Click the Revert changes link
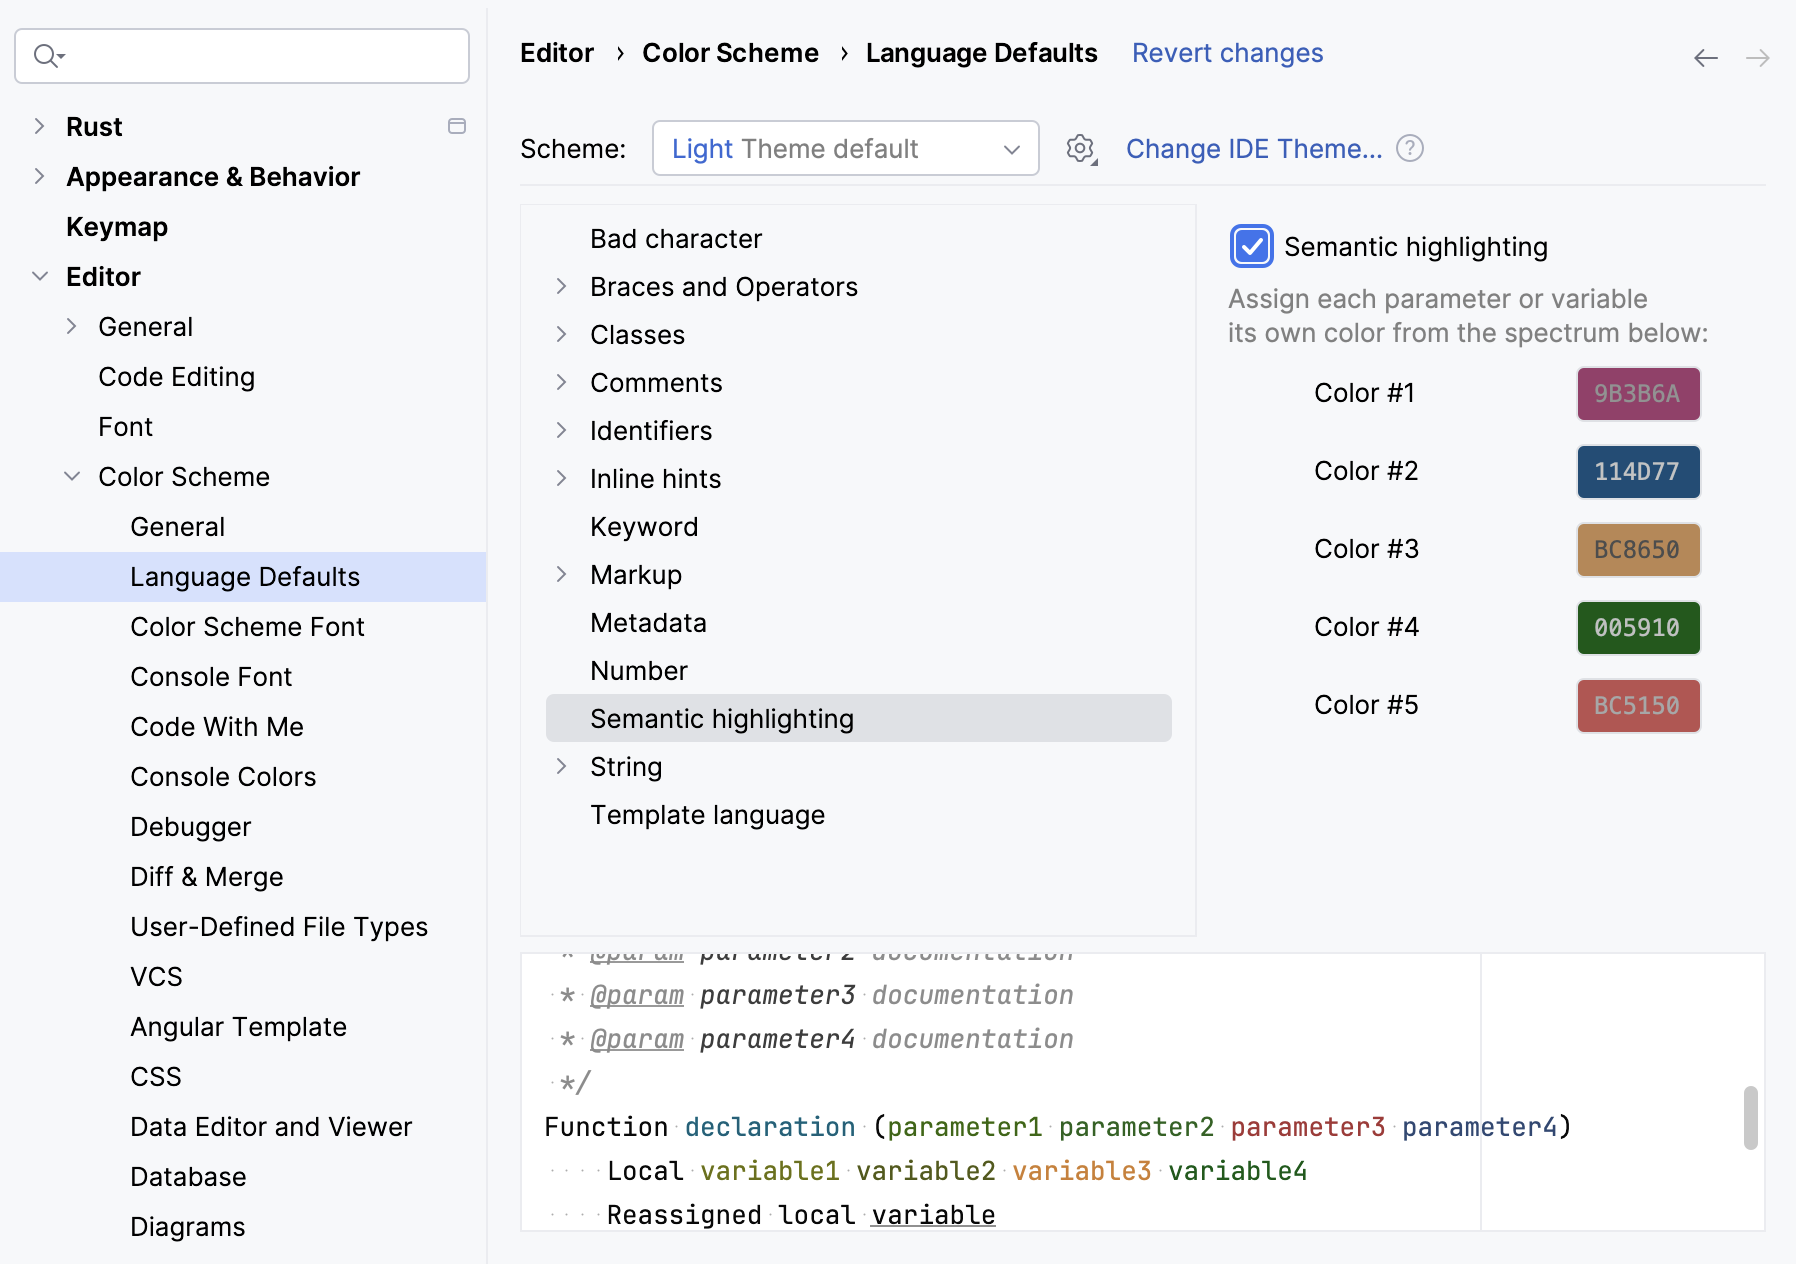1796x1264 pixels. (1227, 53)
